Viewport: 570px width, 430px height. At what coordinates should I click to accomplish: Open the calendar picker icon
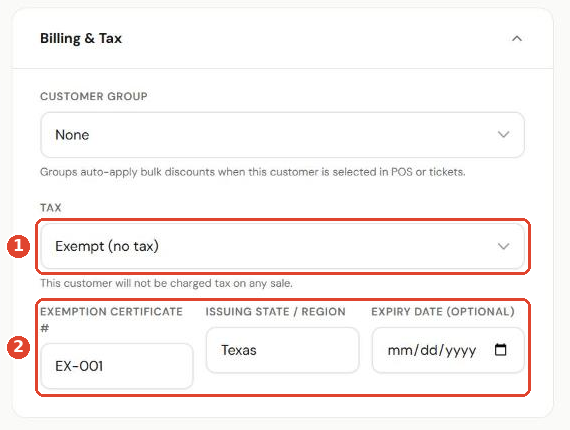pos(501,350)
